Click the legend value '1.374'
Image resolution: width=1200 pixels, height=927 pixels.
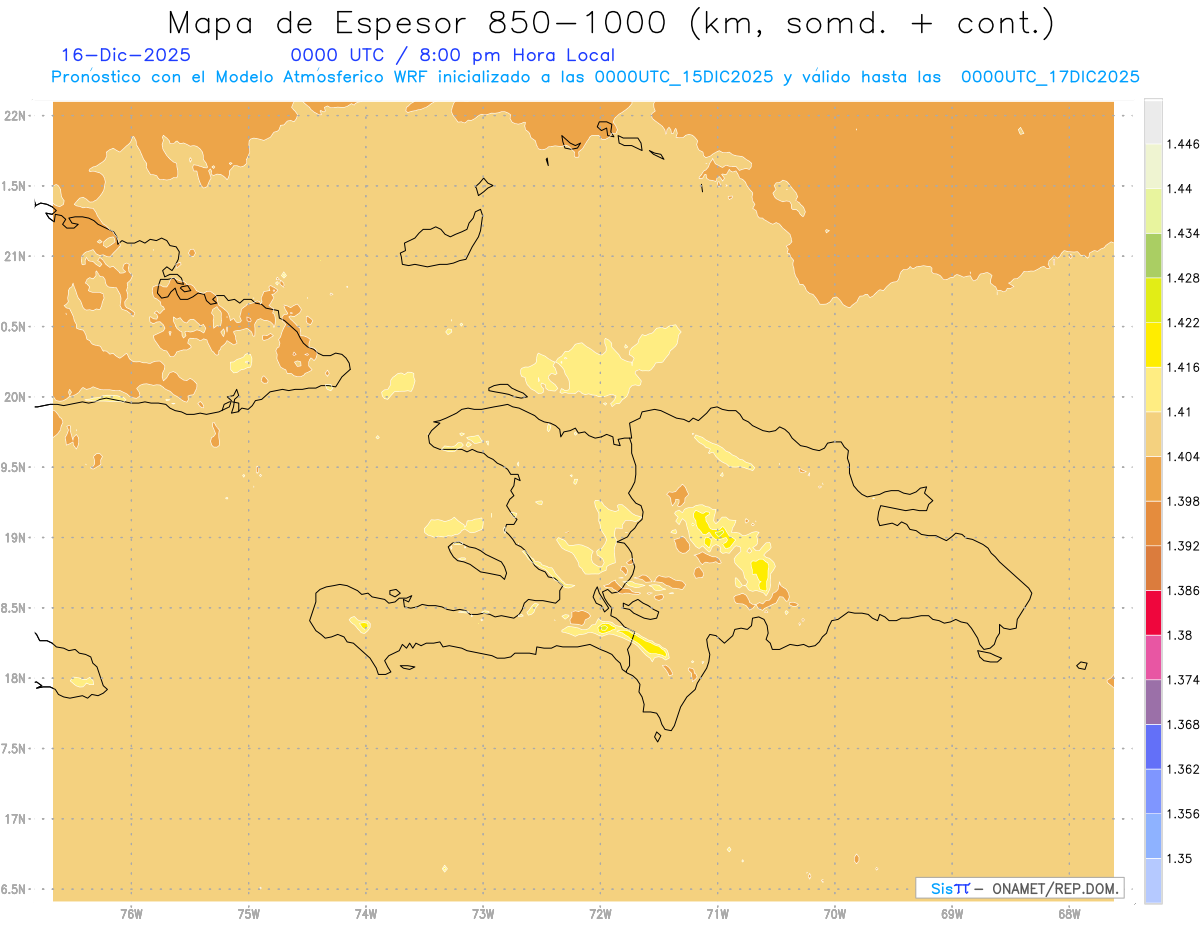point(1183,680)
